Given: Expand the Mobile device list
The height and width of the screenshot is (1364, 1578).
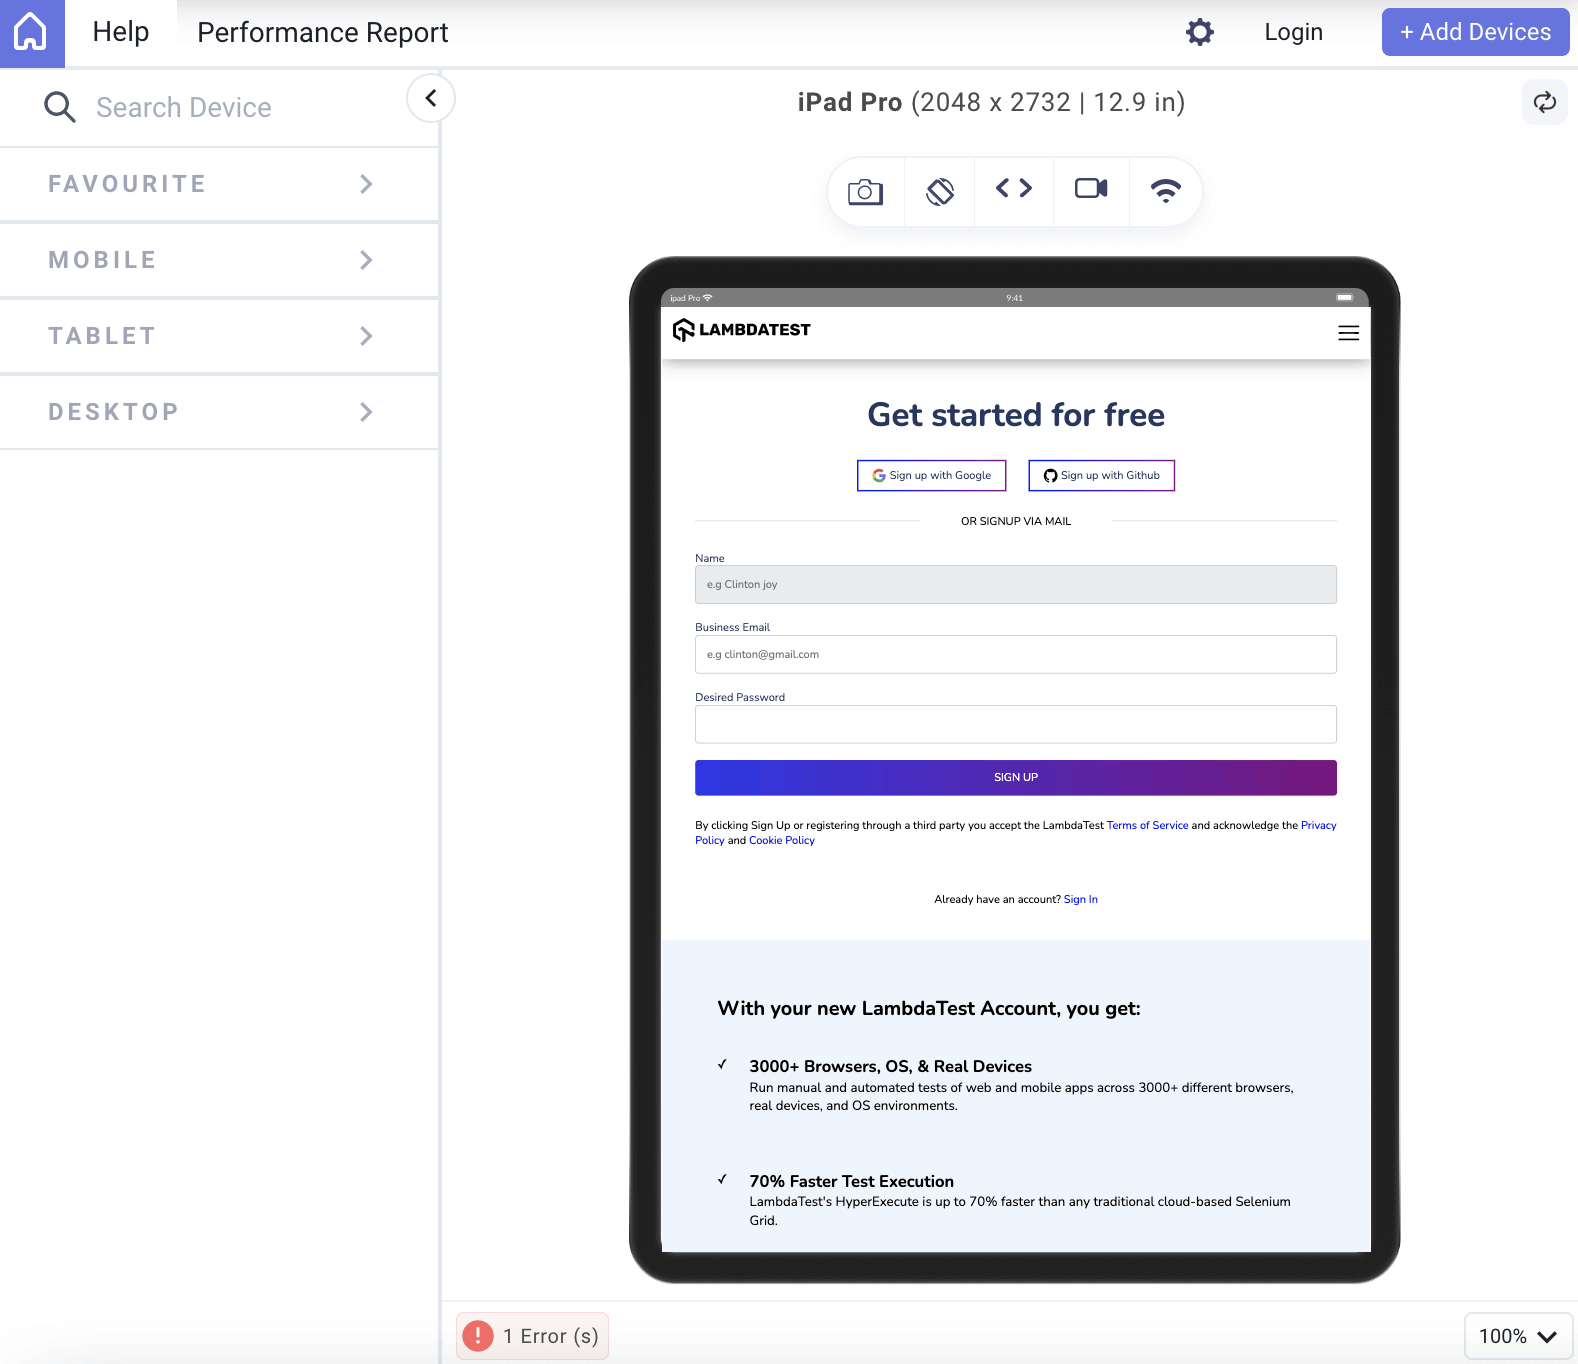Looking at the screenshot, I should pyautogui.click(x=219, y=260).
